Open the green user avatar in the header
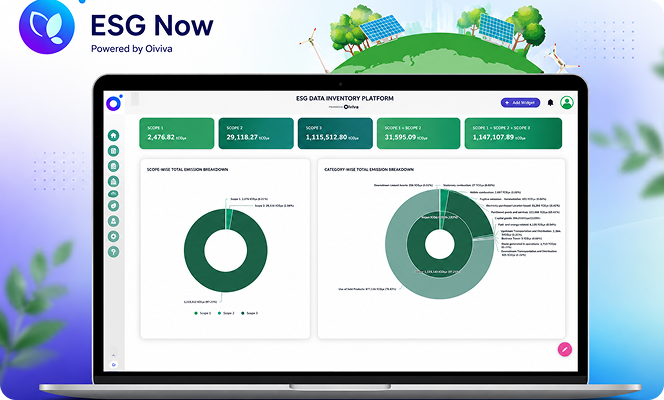Screen dimensions: 664x400 tap(567, 102)
